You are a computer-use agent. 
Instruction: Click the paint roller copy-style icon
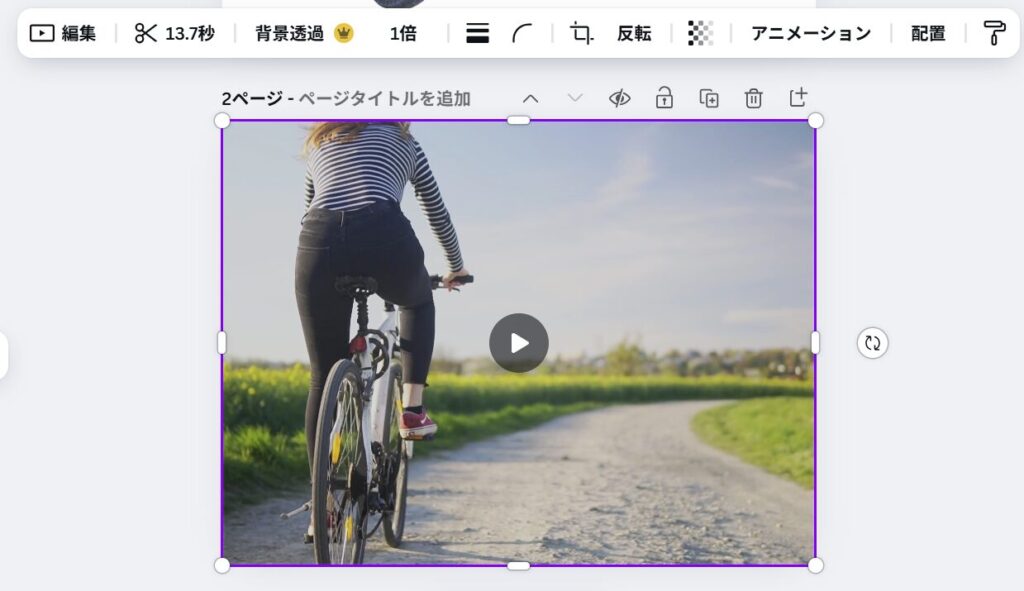click(994, 33)
